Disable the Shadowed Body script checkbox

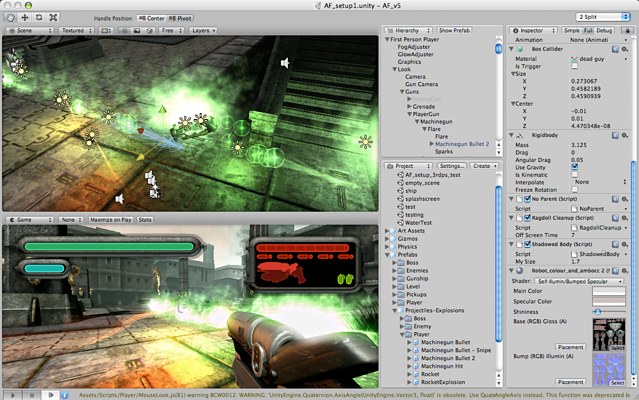point(527,244)
